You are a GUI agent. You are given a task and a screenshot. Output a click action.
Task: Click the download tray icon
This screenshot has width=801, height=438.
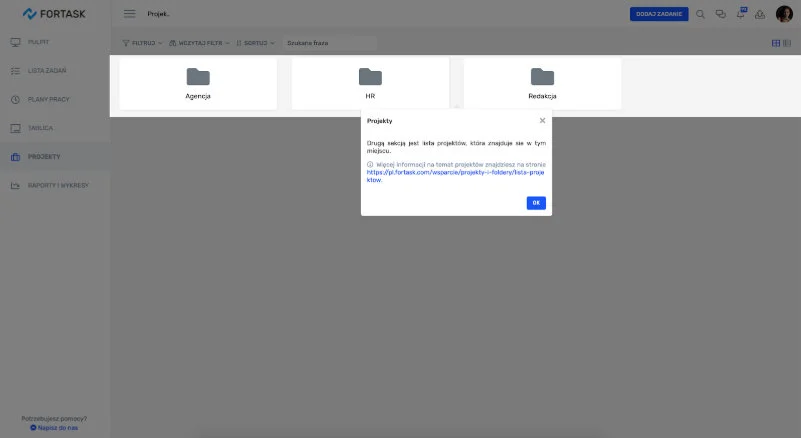760,14
